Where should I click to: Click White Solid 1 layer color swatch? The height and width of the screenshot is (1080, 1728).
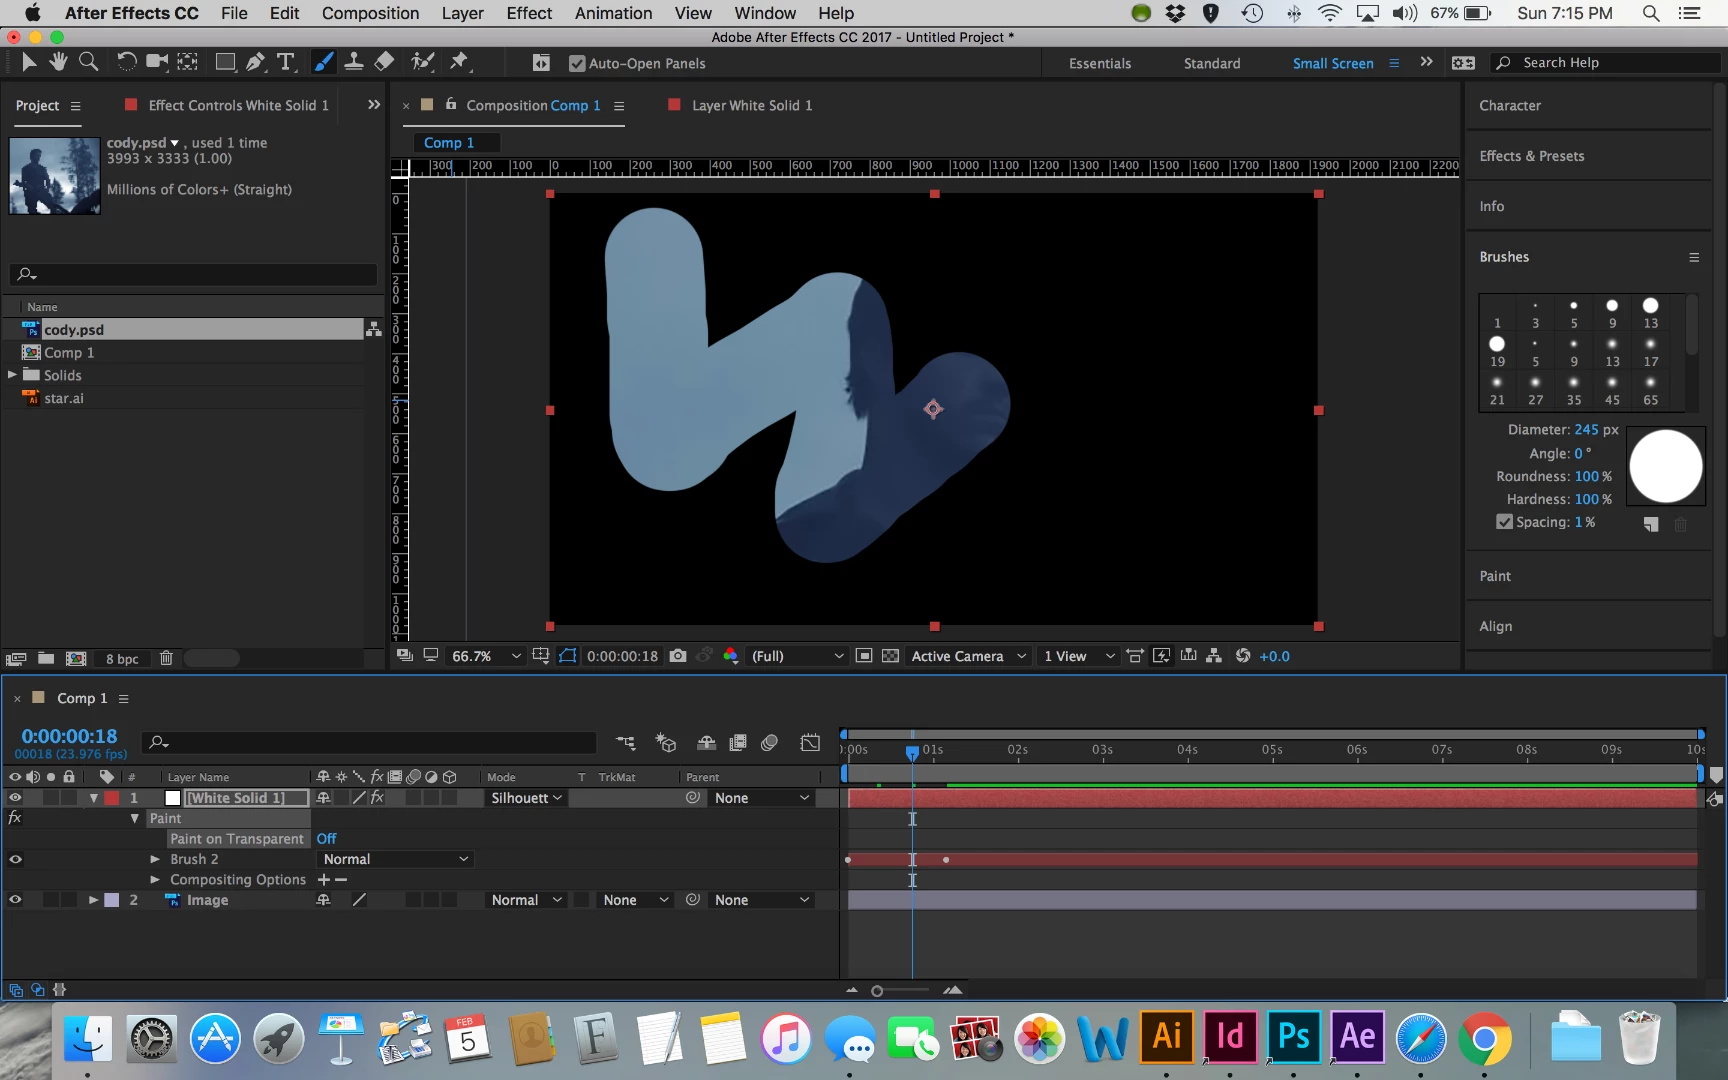[111, 798]
